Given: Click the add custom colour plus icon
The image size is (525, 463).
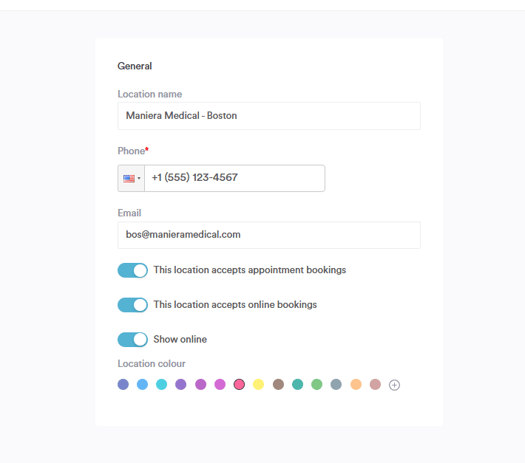Looking at the screenshot, I should 394,385.
